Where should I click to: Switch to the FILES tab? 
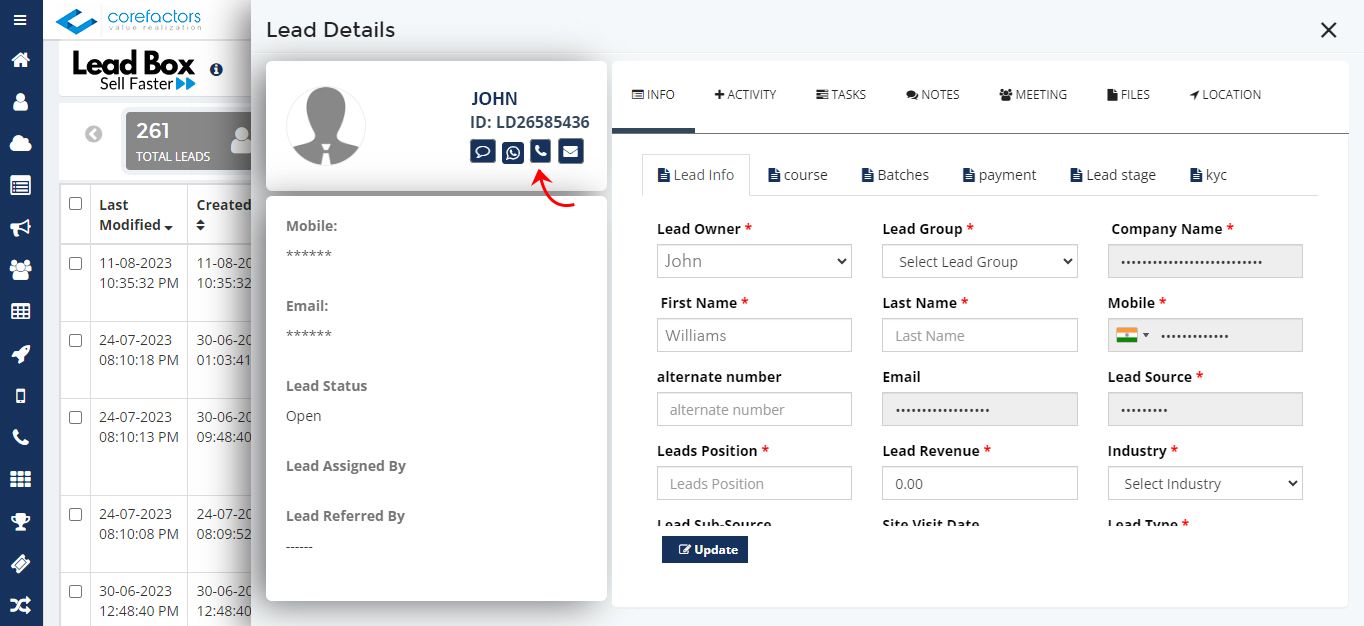tap(1129, 95)
